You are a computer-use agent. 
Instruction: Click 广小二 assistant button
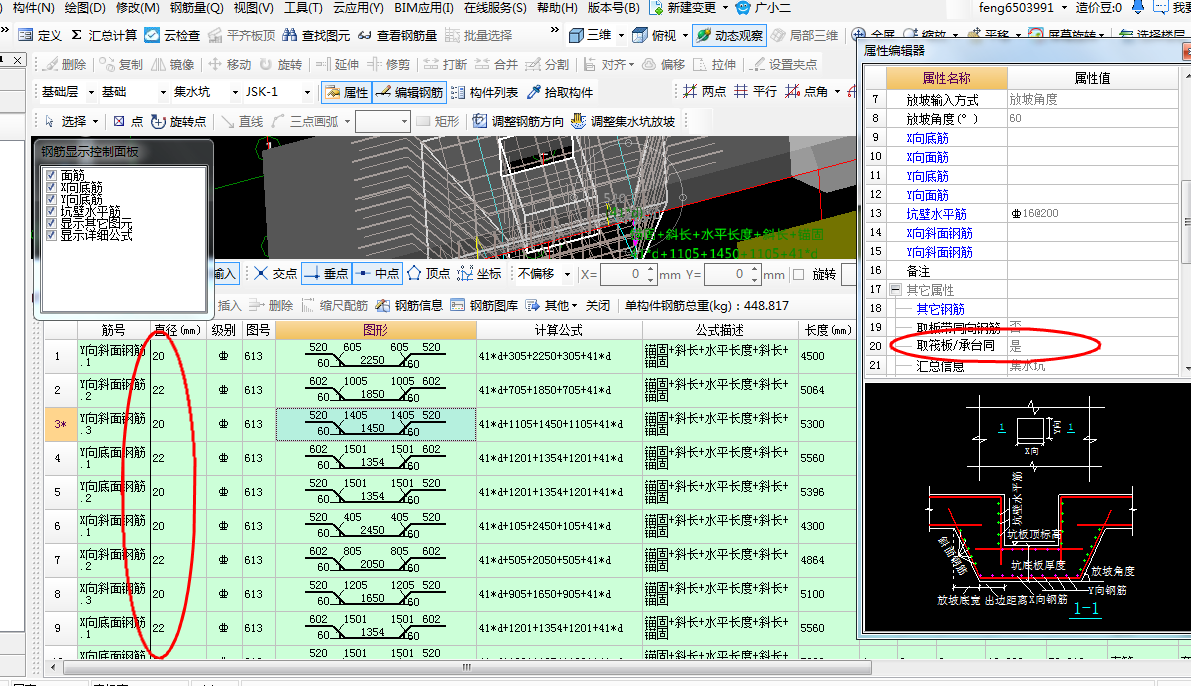coord(763,8)
